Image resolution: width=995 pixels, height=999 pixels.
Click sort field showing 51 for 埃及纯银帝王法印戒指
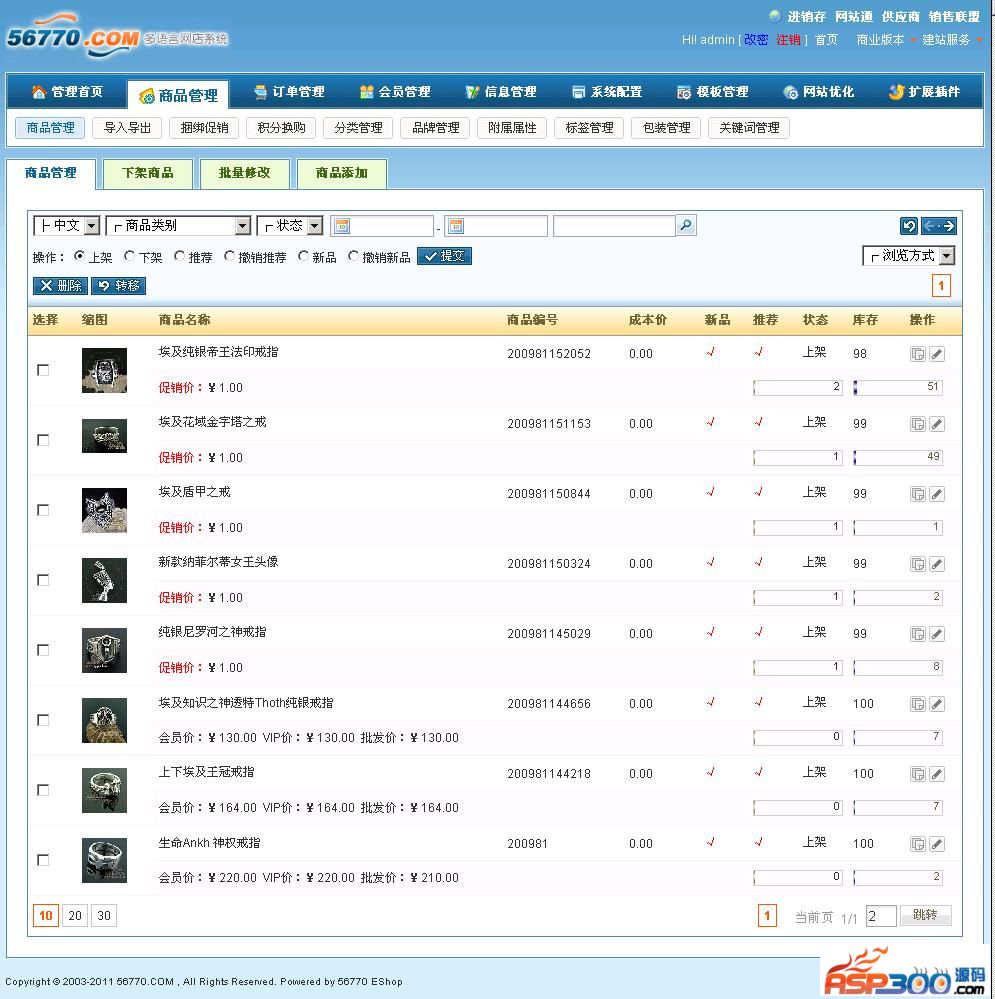pos(898,387)
